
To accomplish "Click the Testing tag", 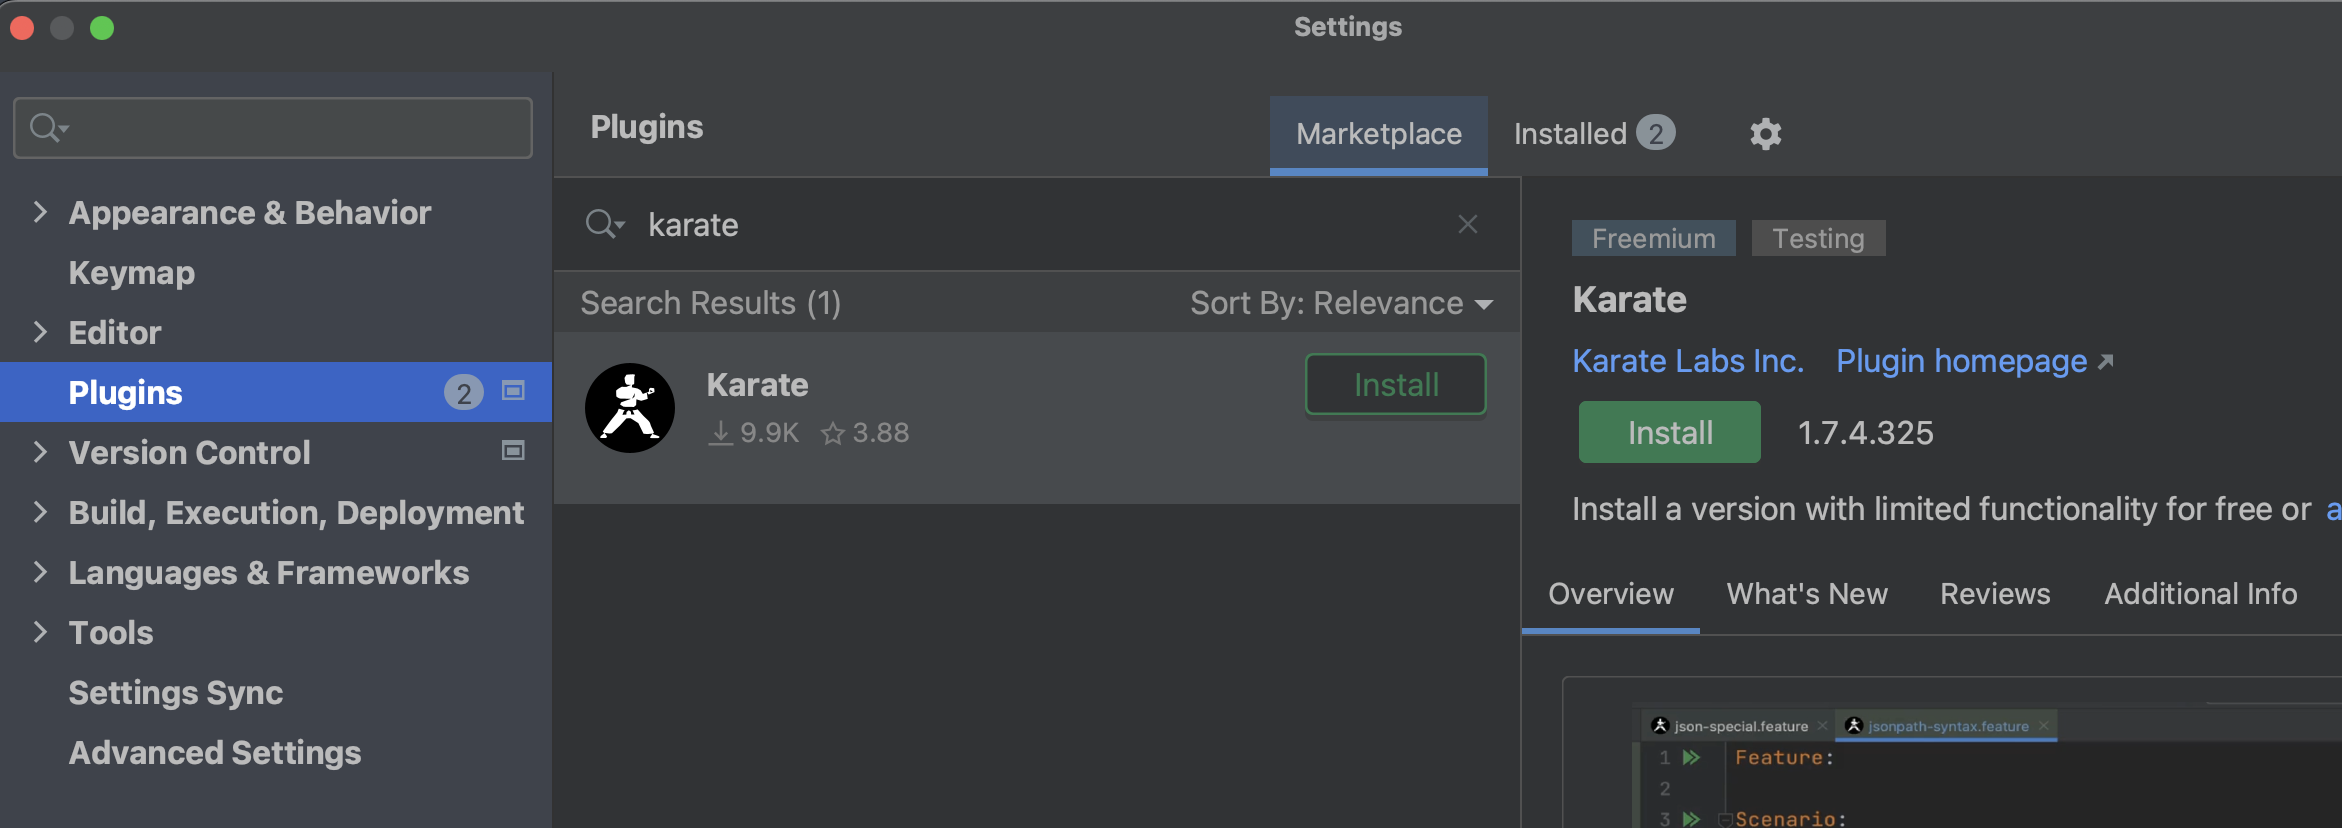I will click(1818, 238).
